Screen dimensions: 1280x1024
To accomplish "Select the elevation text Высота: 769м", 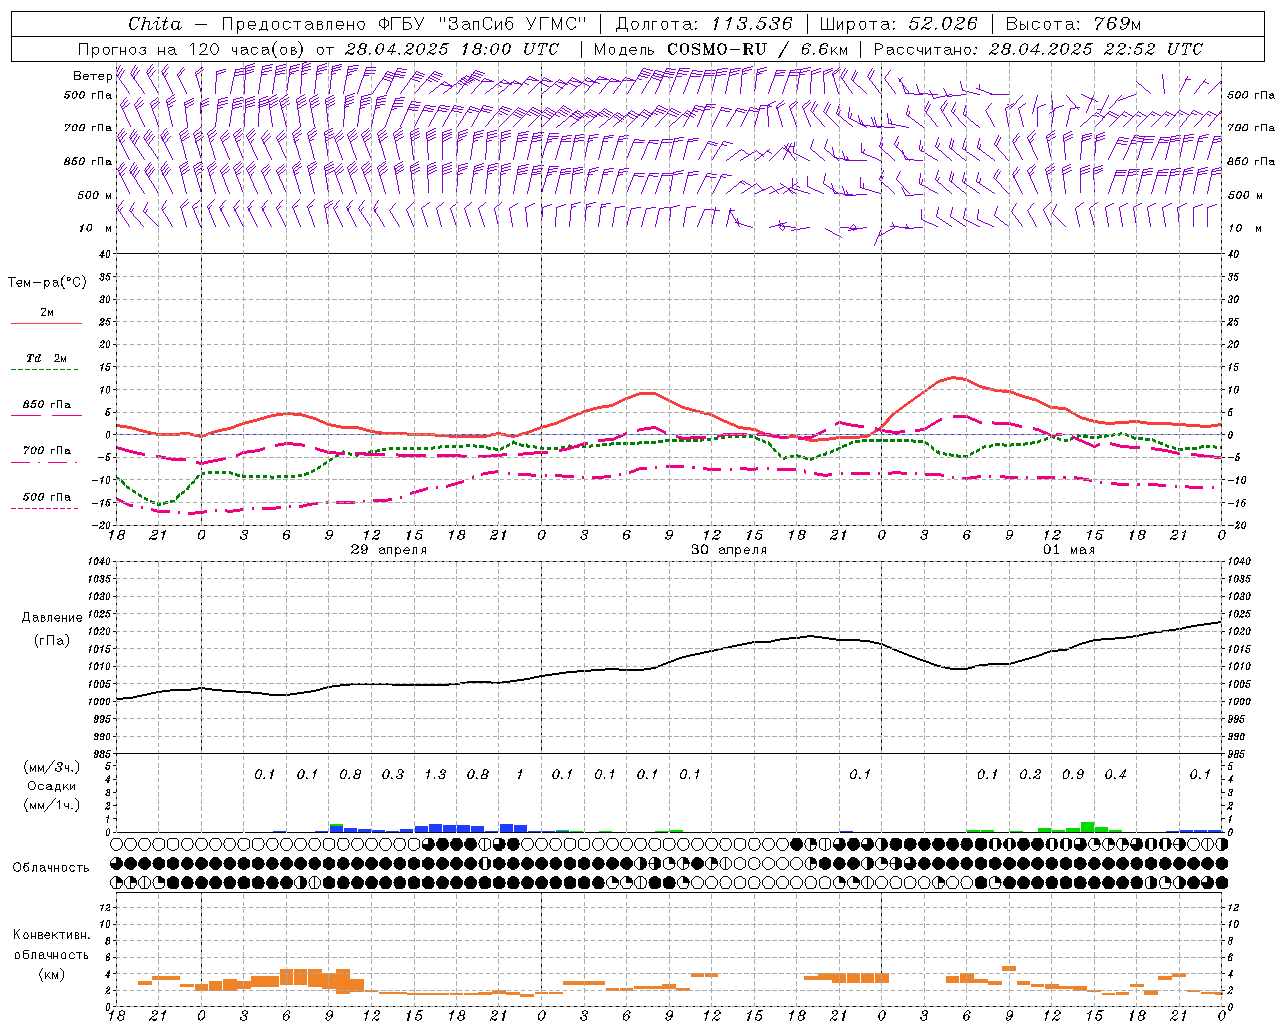I will point(1073,24).
